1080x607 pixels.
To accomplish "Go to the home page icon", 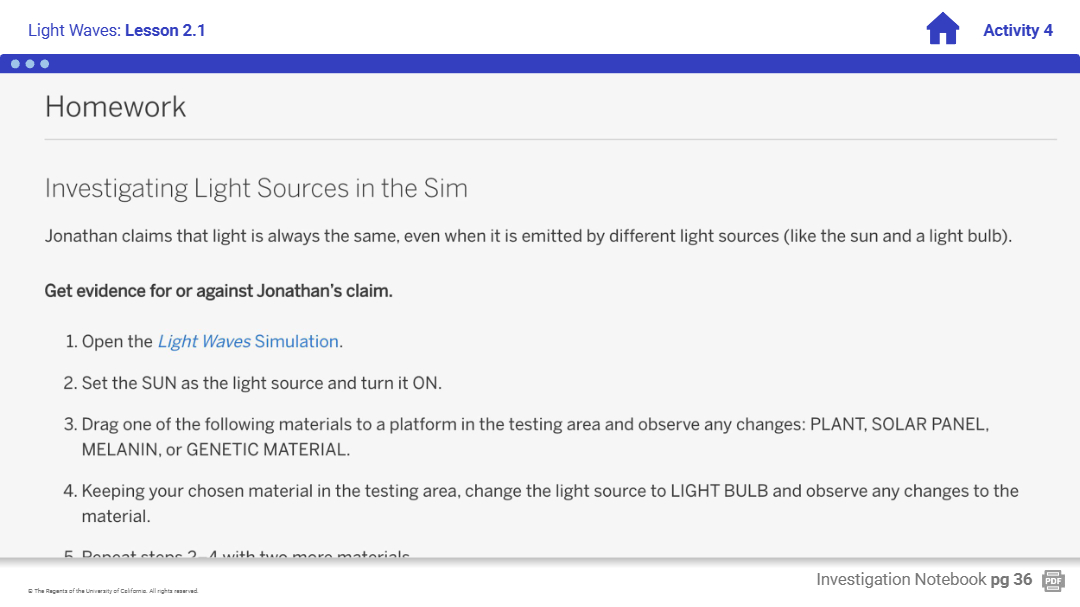I will tap(942, 29).
